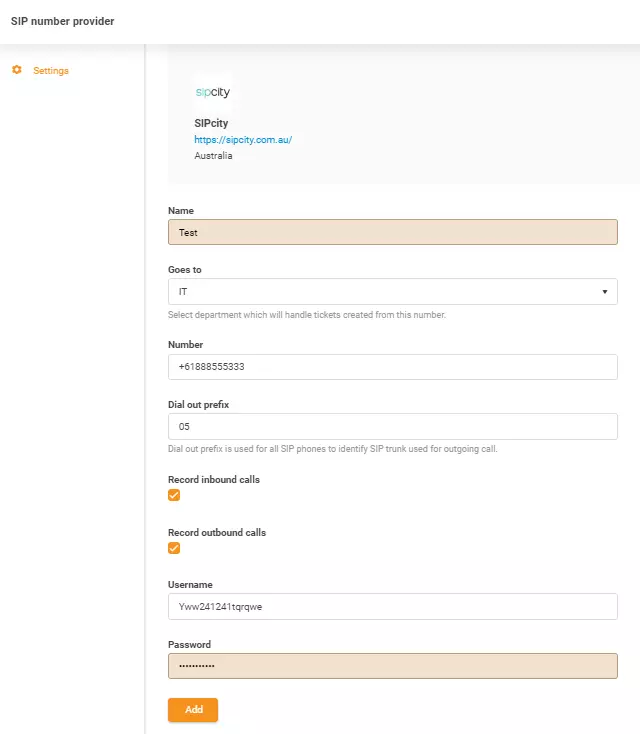Click the Name field containing Test
Screen dimensions: 640x734
[x=392, y=232]
